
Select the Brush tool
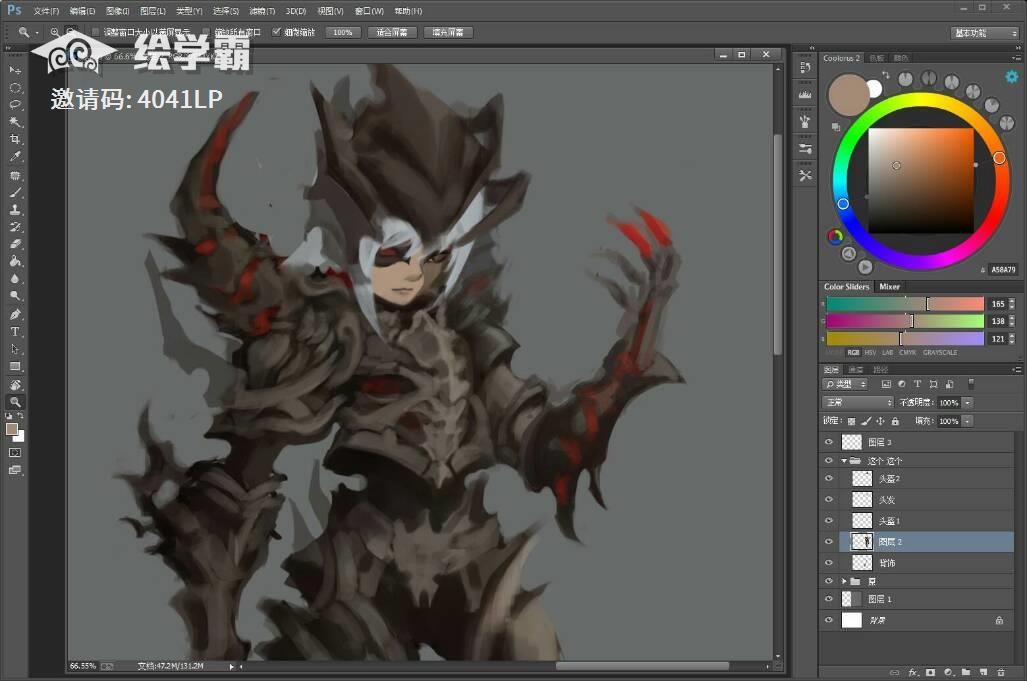coord(15,193)
